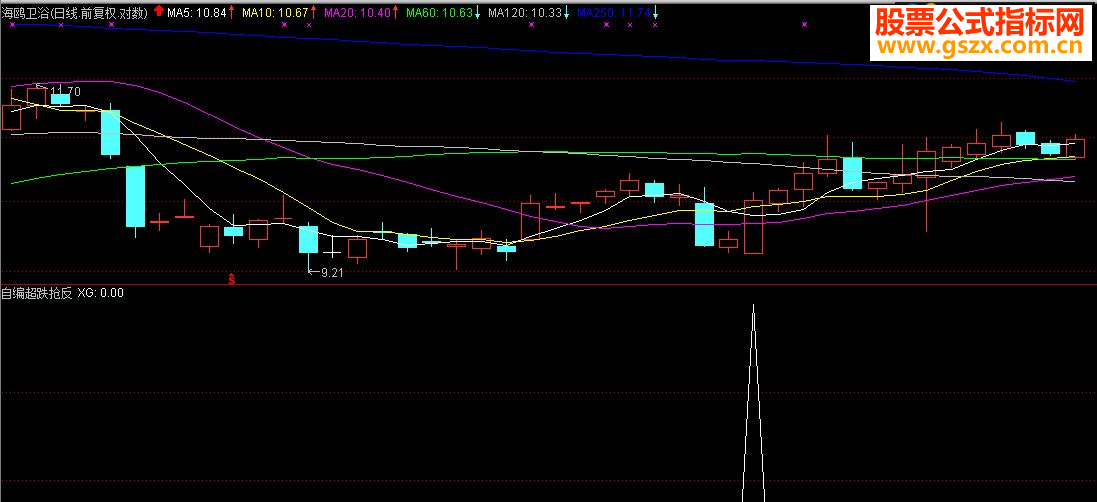This screenshot has width=1097, height=502.
Task: Select the MA120: 10.33 label
Action: pos(525,12)
